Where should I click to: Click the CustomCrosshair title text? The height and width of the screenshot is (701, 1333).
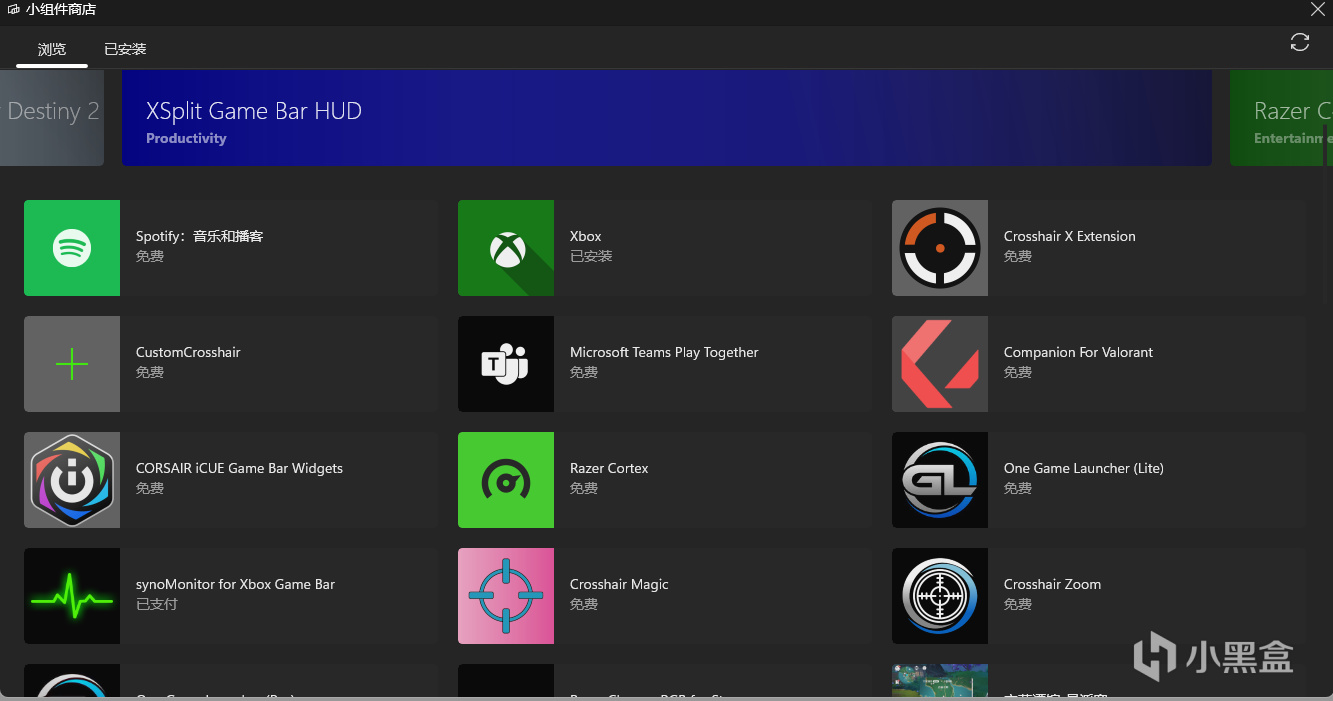coord(188,353)
